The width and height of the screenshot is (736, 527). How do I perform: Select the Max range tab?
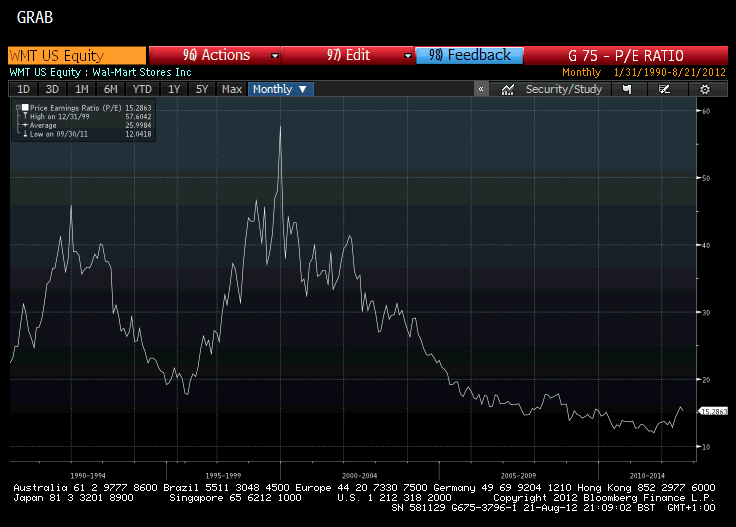click(232, 89)
